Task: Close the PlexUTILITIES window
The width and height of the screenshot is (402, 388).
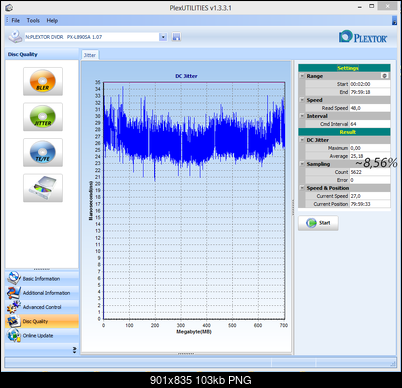Action: tap(388, 6)
